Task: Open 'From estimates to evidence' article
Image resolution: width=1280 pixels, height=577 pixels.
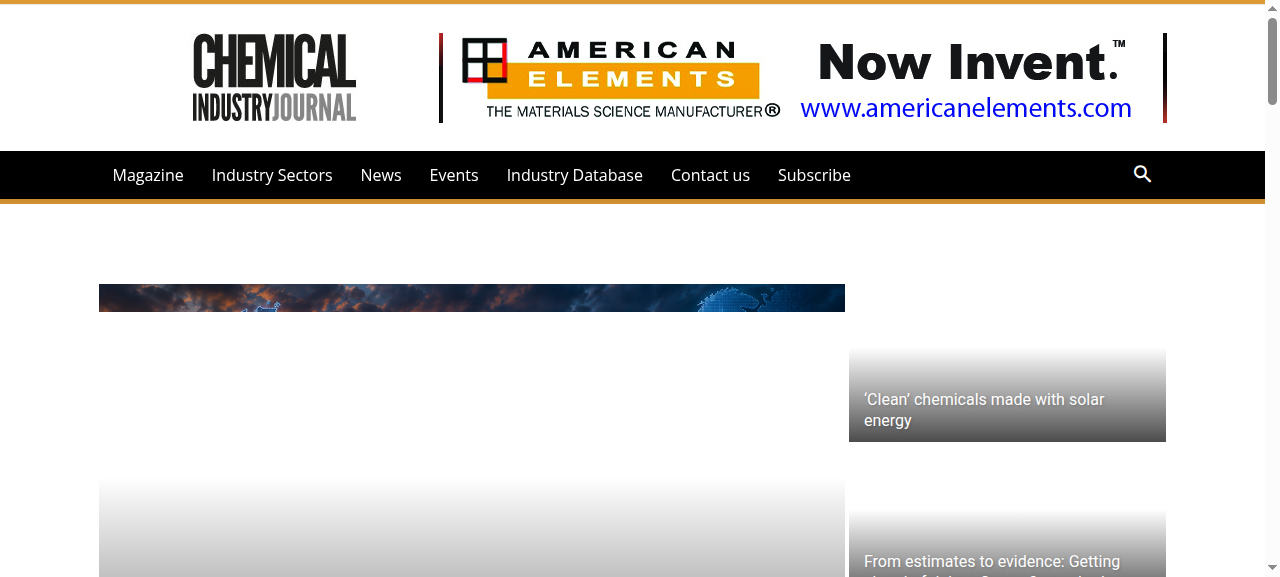Action: click(992, 566)
